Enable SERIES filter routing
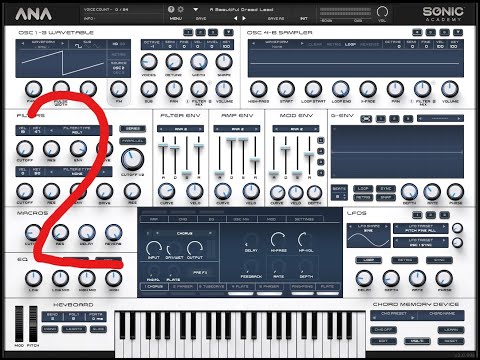This screenshot has width=480, height=360. click(132, 129)
